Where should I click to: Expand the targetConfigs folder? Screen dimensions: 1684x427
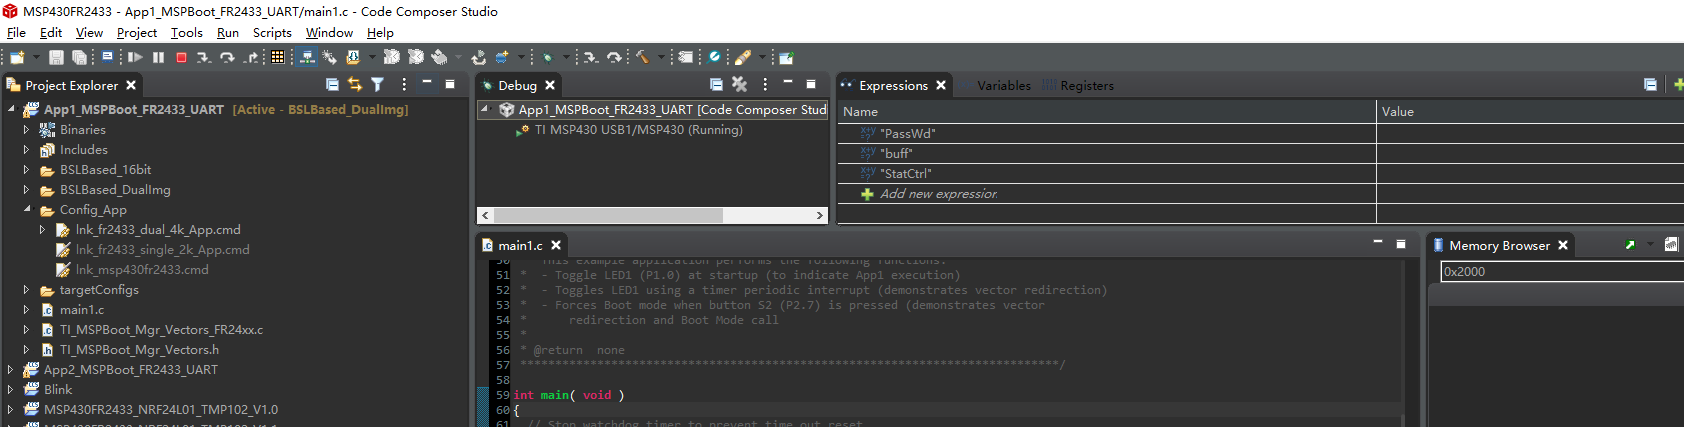point(27,289)
